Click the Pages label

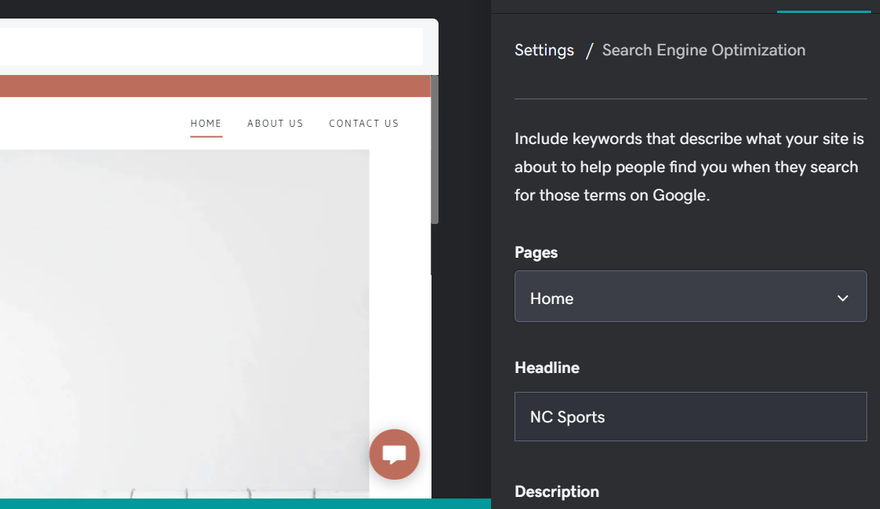(x=536, y=253)
